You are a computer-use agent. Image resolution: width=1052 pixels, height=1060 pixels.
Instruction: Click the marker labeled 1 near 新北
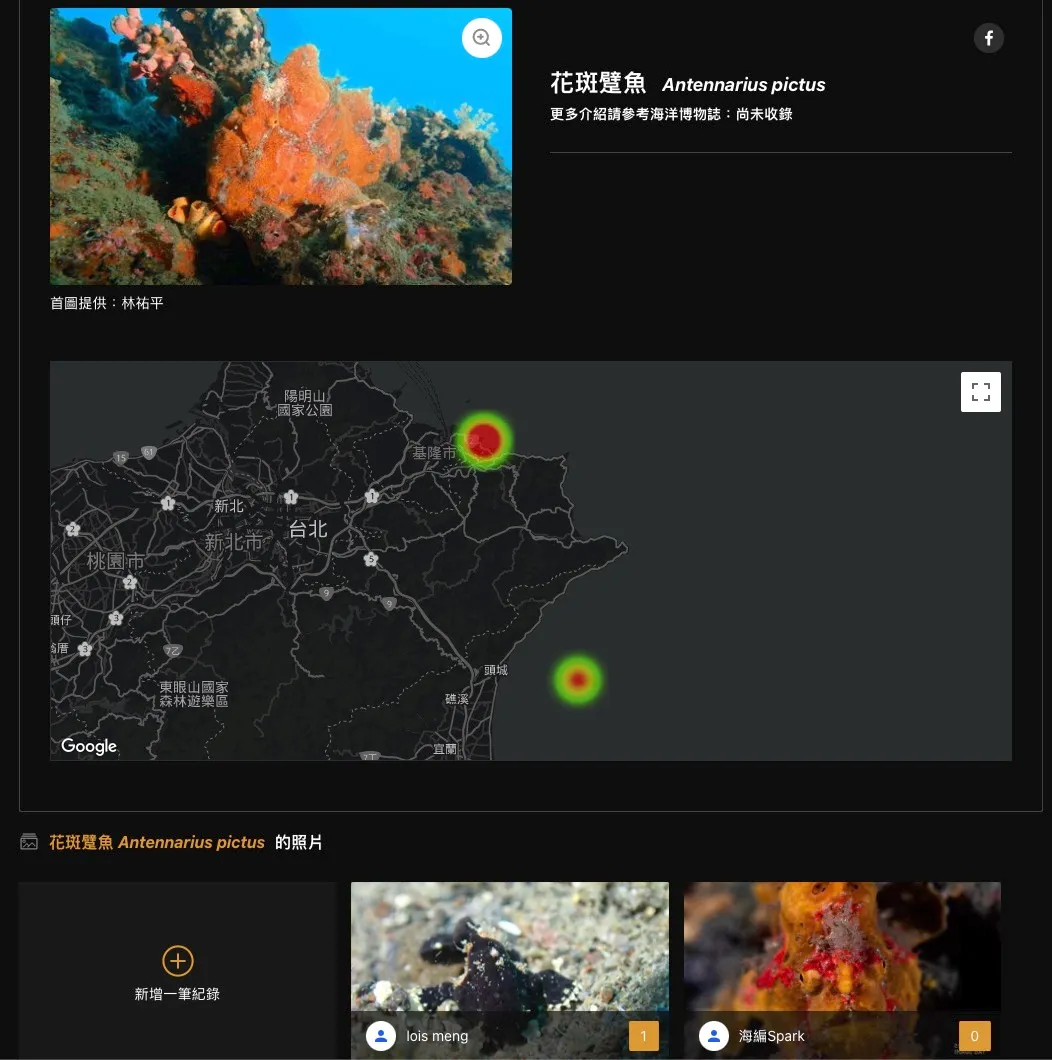[168, 504]
